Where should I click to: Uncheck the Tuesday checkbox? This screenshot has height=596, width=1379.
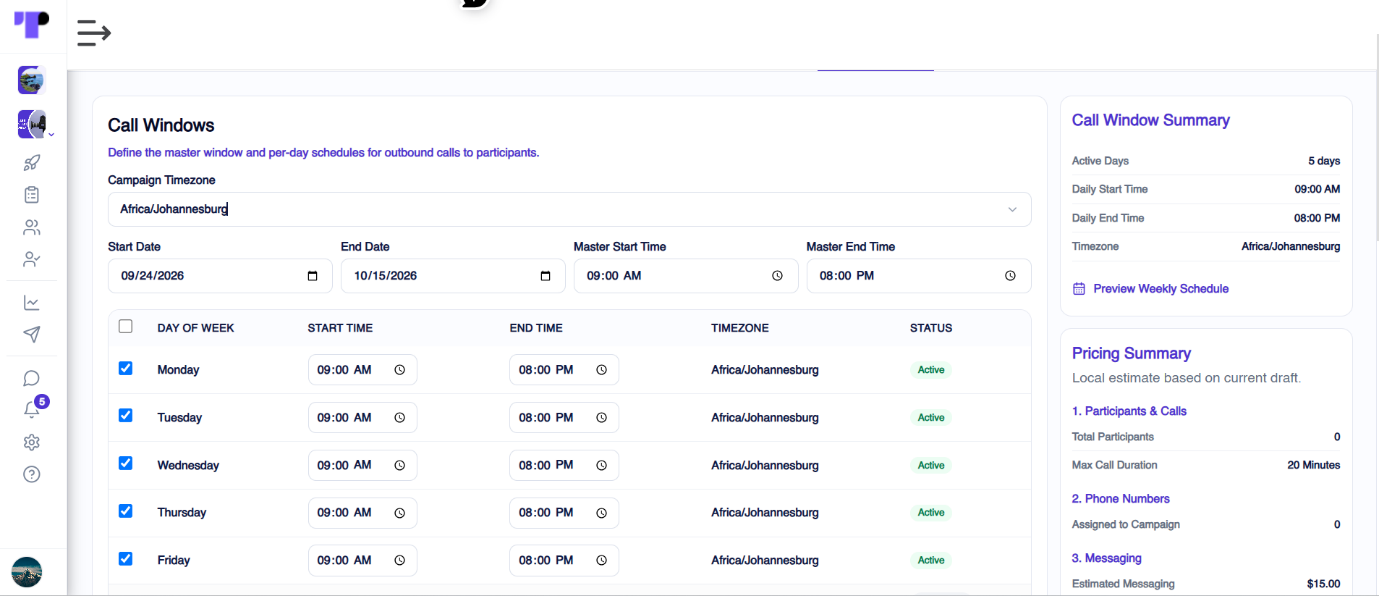tap(125, 415)
